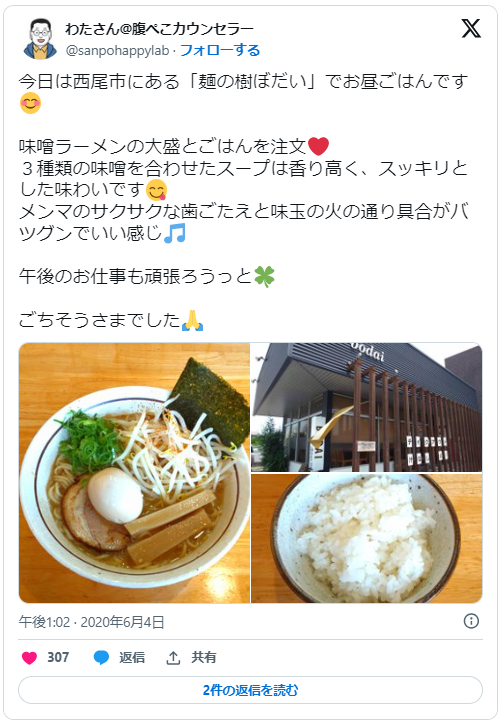Click the tweet text about miso ramen
503x727 pixels.
163,147
